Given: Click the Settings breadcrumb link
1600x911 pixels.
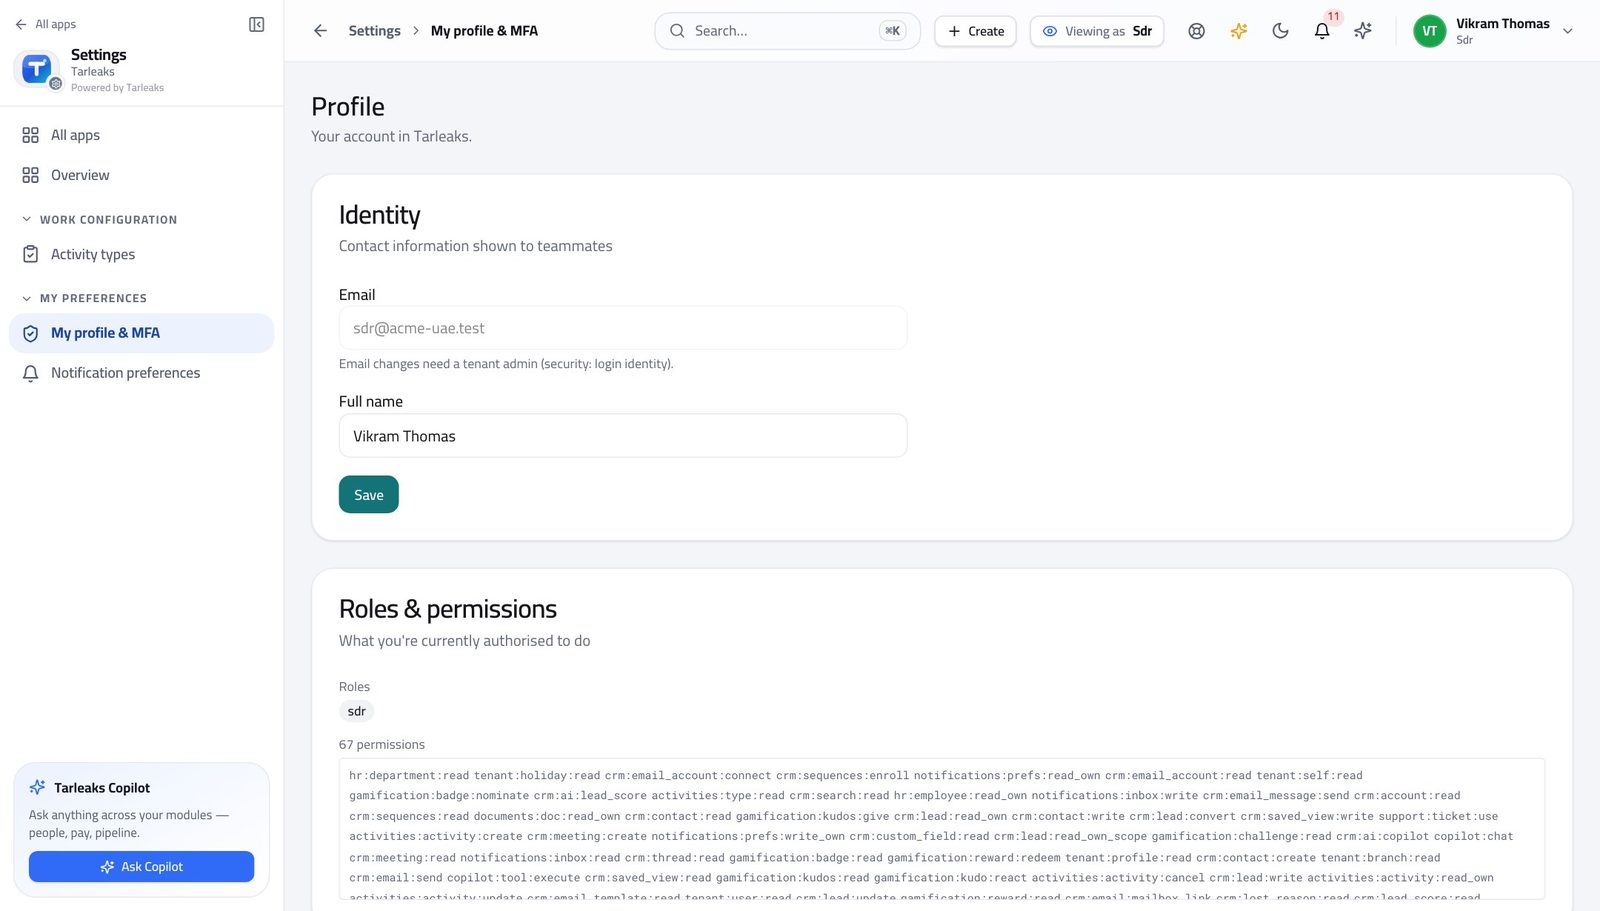Looking at the screenshot, I should click(374, 31).
